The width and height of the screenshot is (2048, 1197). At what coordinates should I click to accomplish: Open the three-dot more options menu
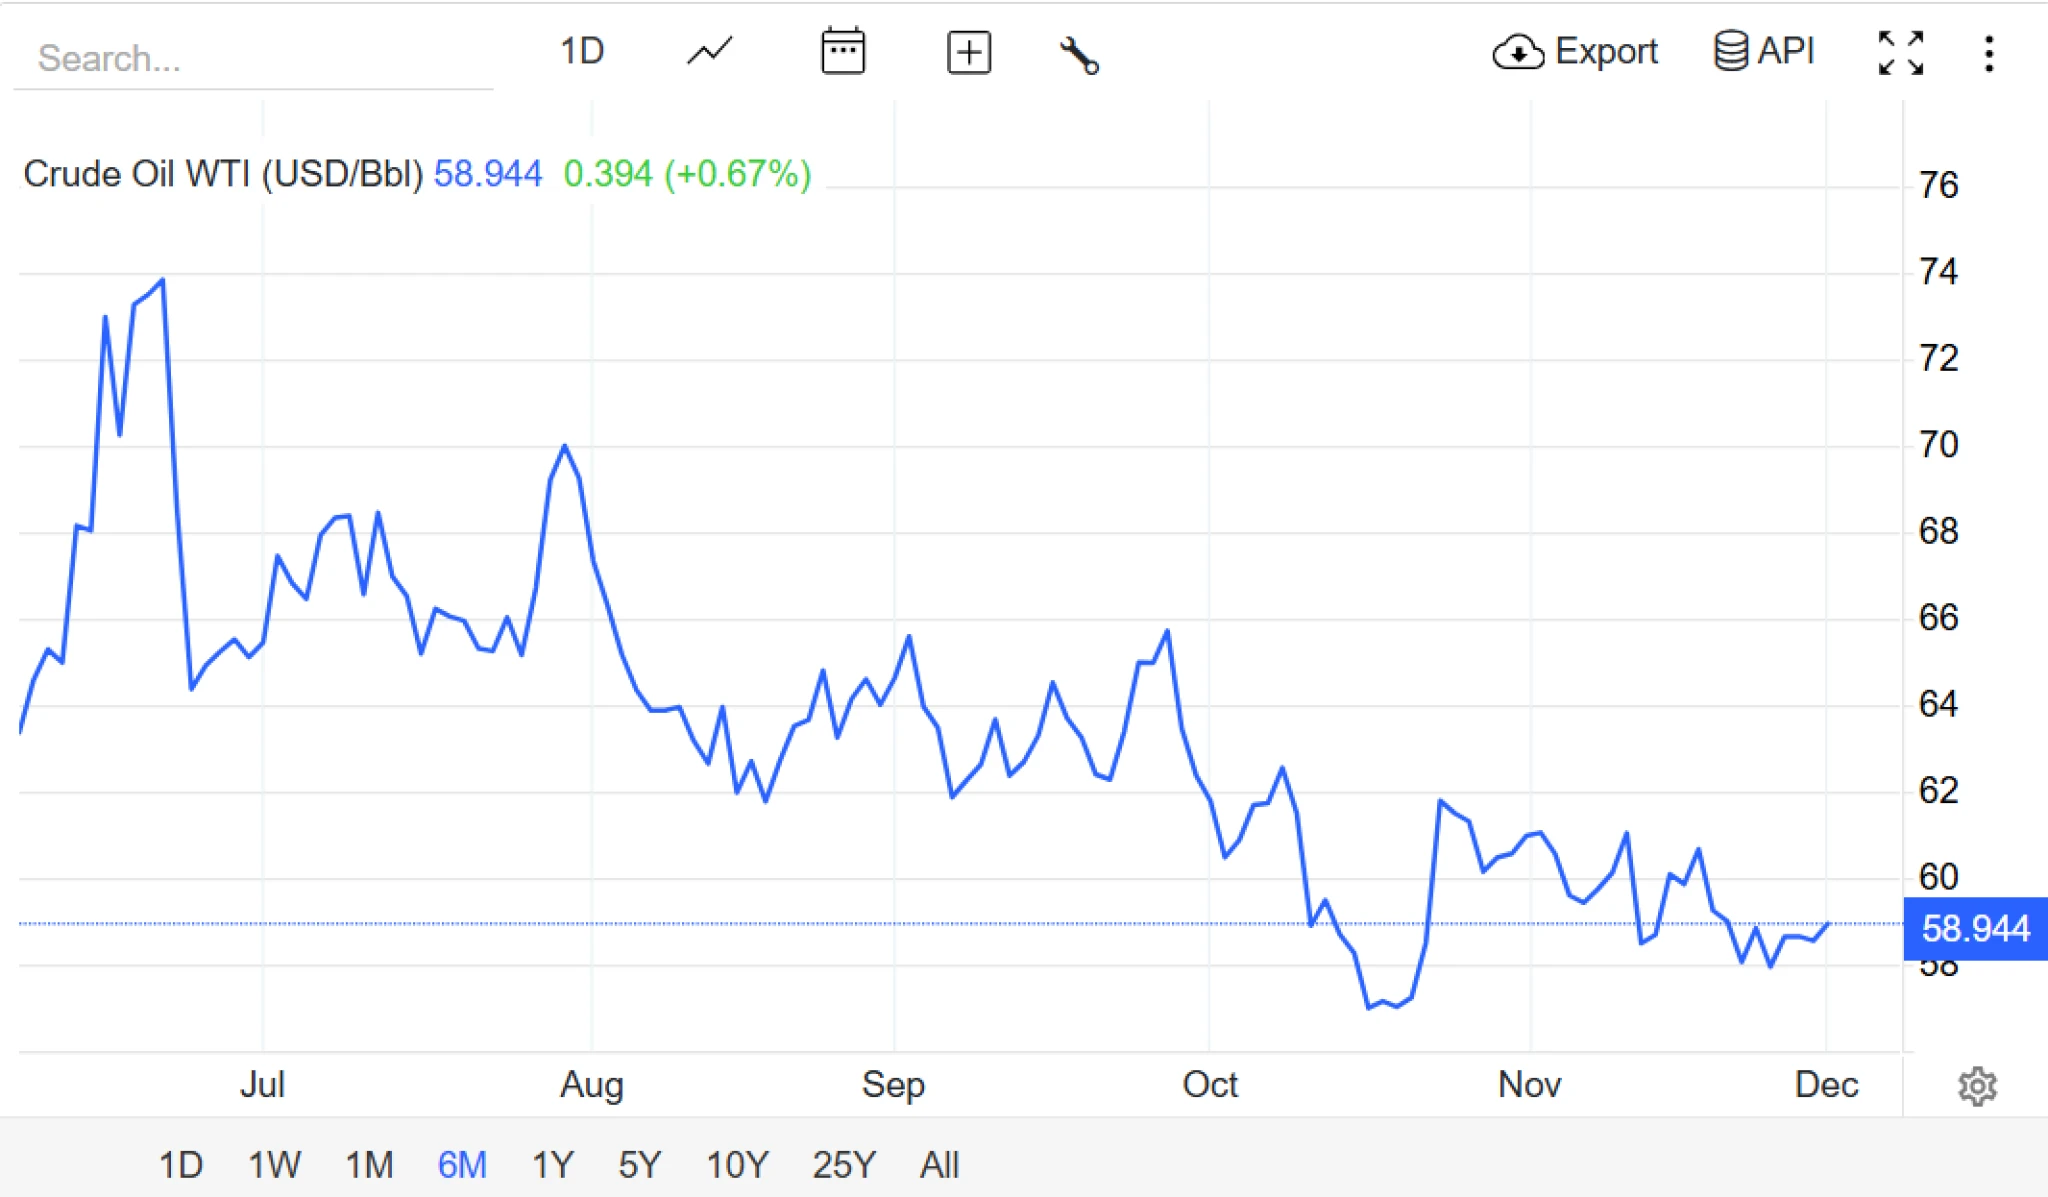(1989, 54)
